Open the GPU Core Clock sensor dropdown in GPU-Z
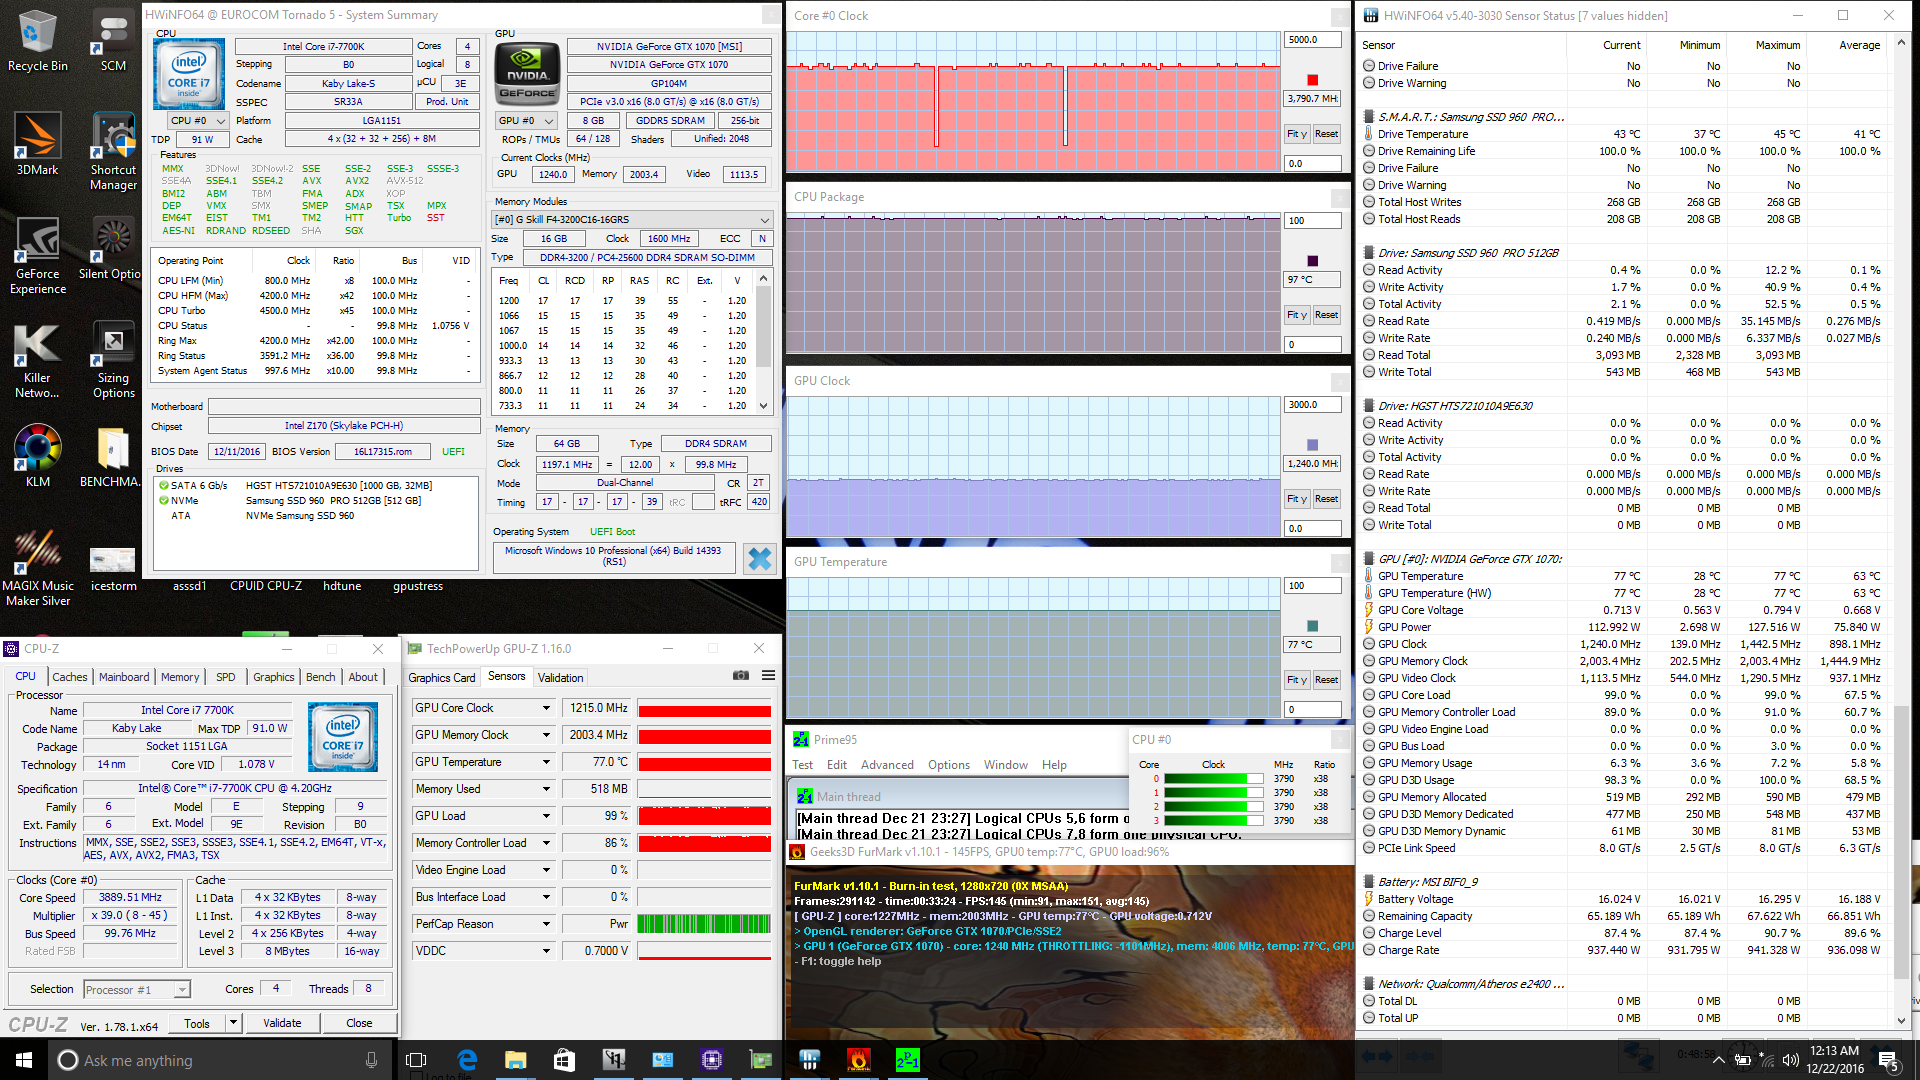 pos(547,708)
